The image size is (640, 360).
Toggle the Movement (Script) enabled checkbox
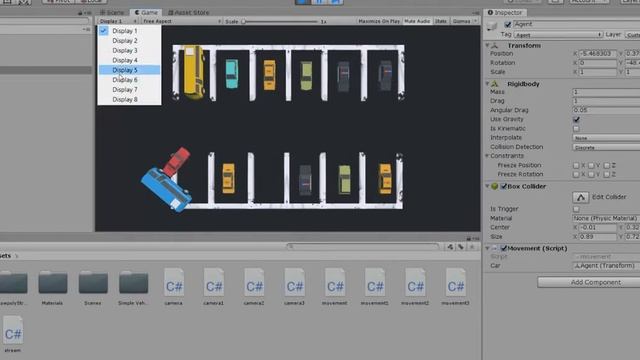click(x=504, y=248)
